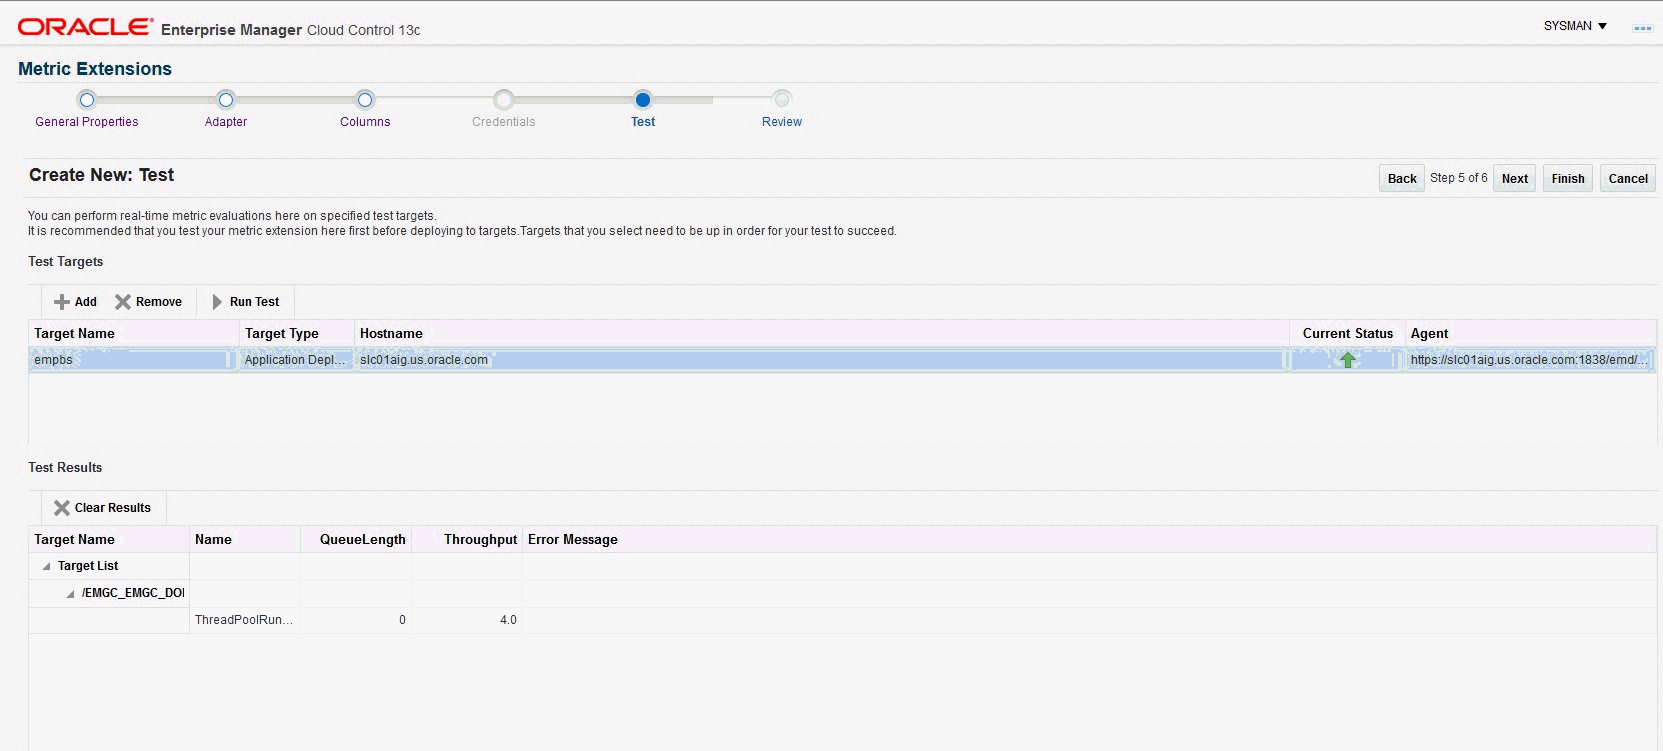The image size is (1663, 751).
Task: Click the Run Test play icon
Action: pyautogui.click(x=217, y=302)
